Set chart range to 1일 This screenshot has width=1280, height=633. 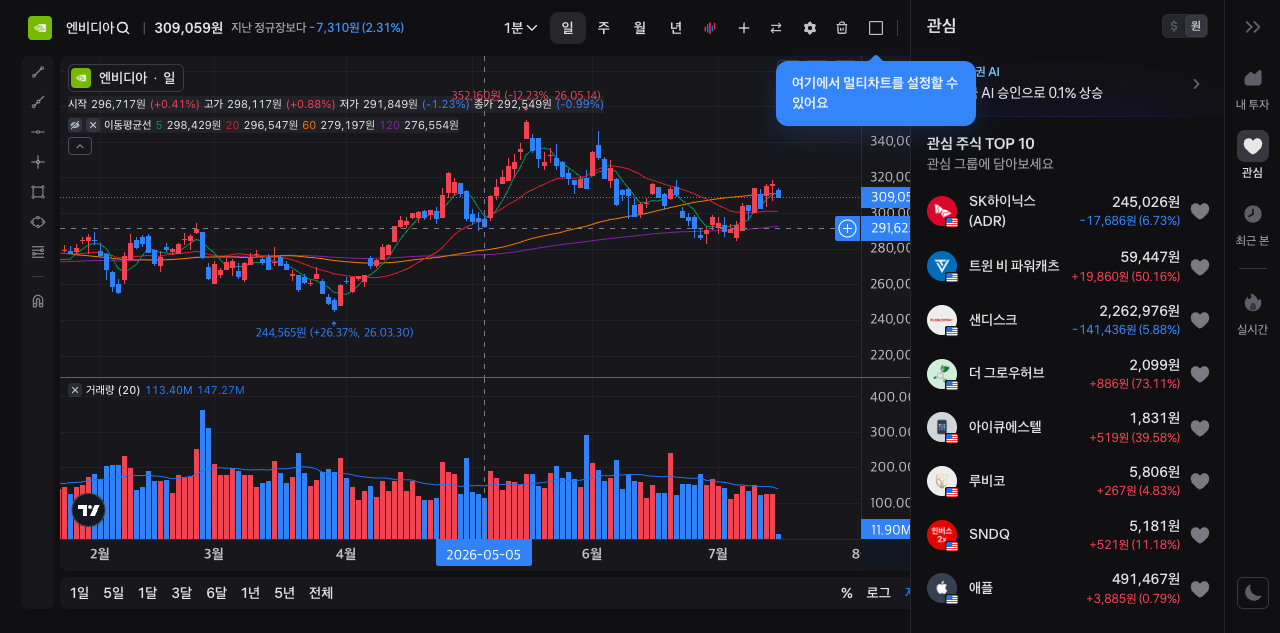pyautogui.click(x=79, y=593)
